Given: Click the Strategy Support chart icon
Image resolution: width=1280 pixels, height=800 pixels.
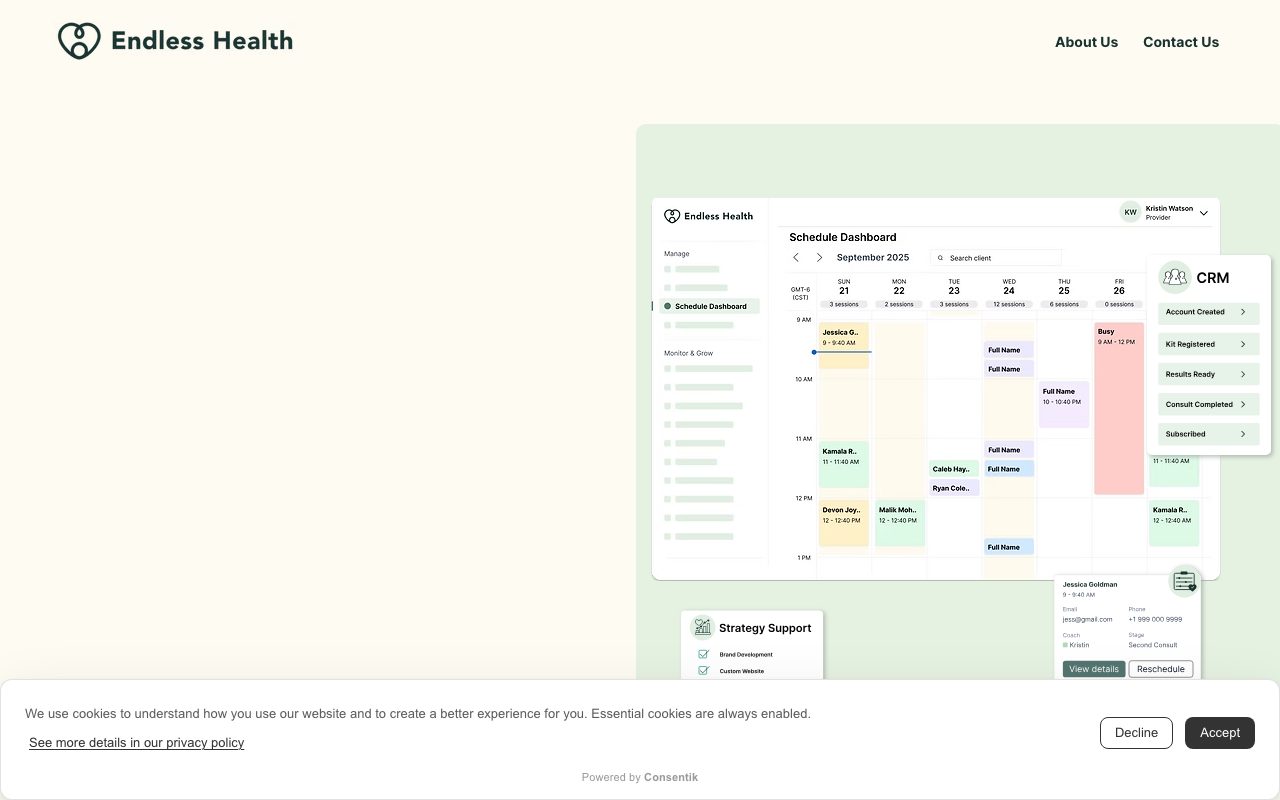Looking at the screenshot, I should click(x=702, y=627).
